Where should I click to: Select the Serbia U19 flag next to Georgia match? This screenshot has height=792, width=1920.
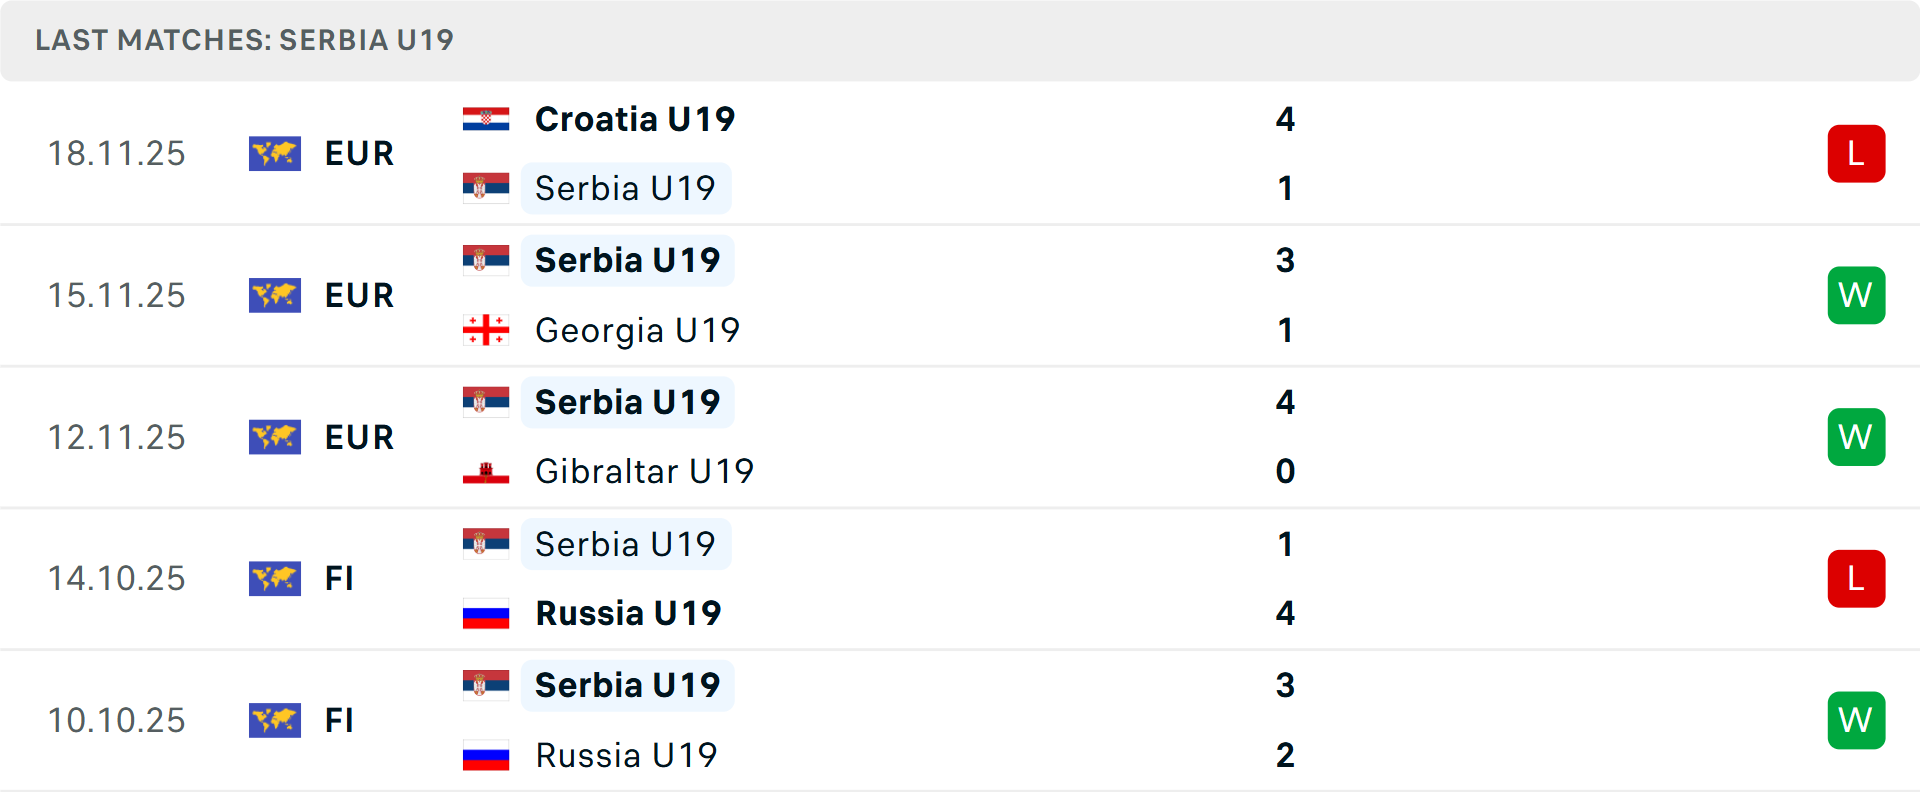(x=487, y=259)
